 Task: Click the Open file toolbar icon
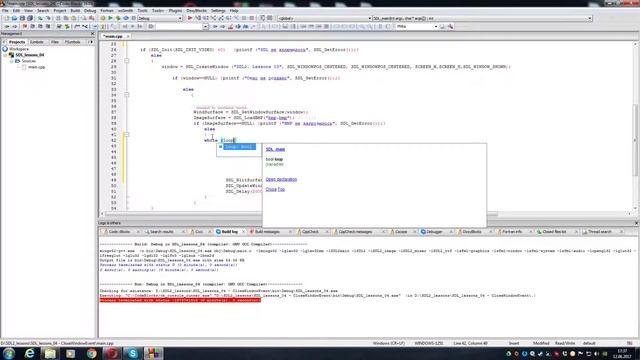[x=14, y=18]
